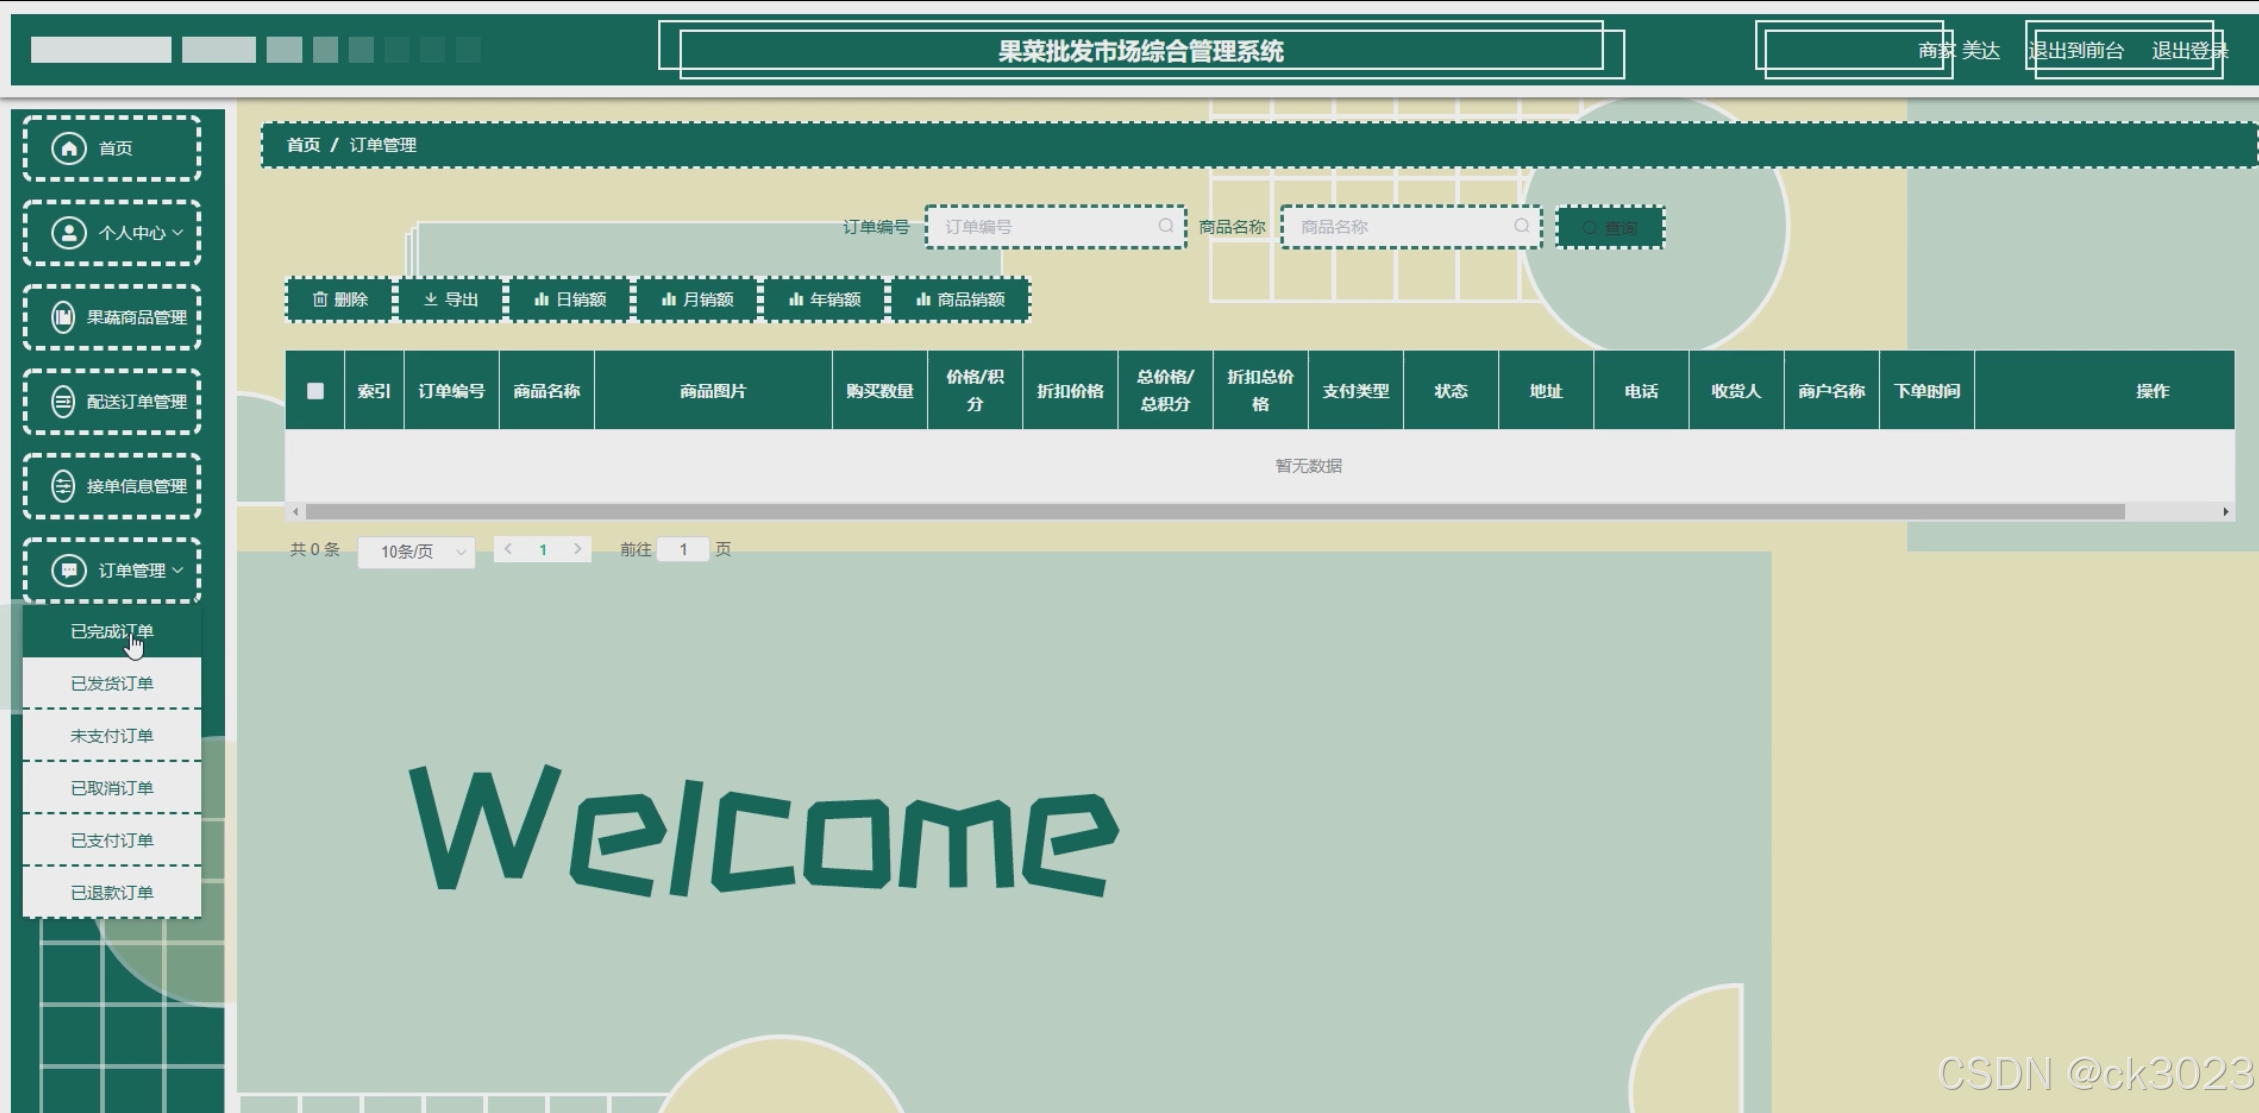
Task: Click the 退出登录 link
Action: coord(2188,51)
